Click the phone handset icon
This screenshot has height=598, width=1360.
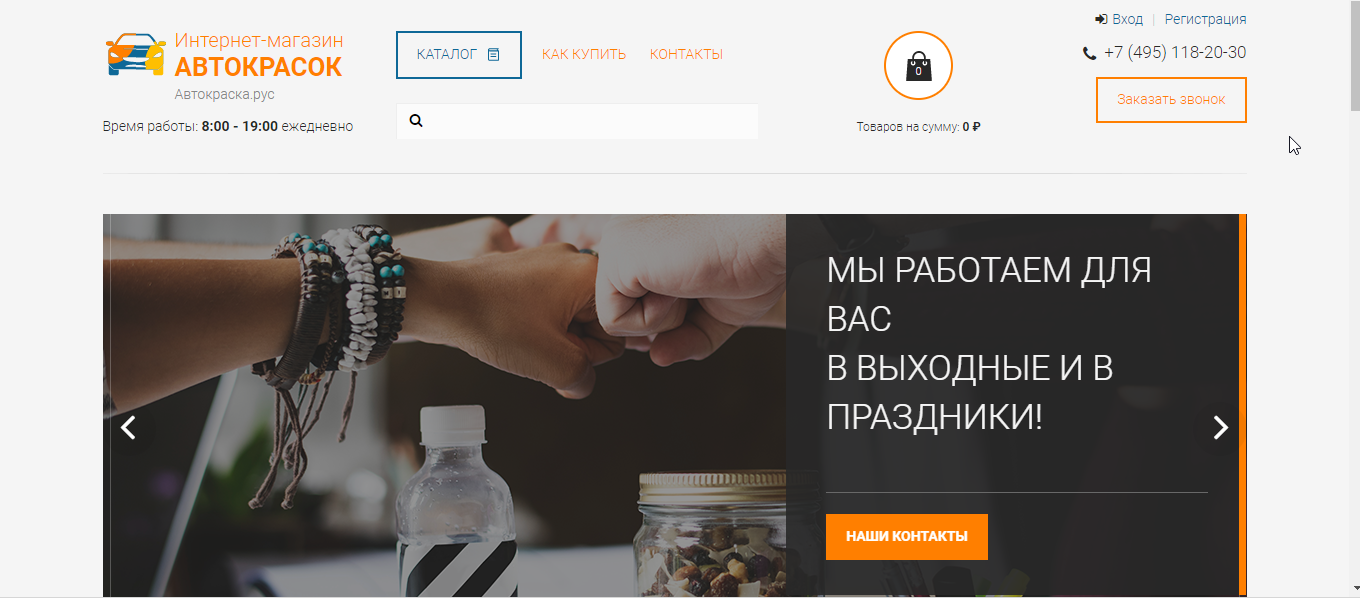click(1089, 53)
